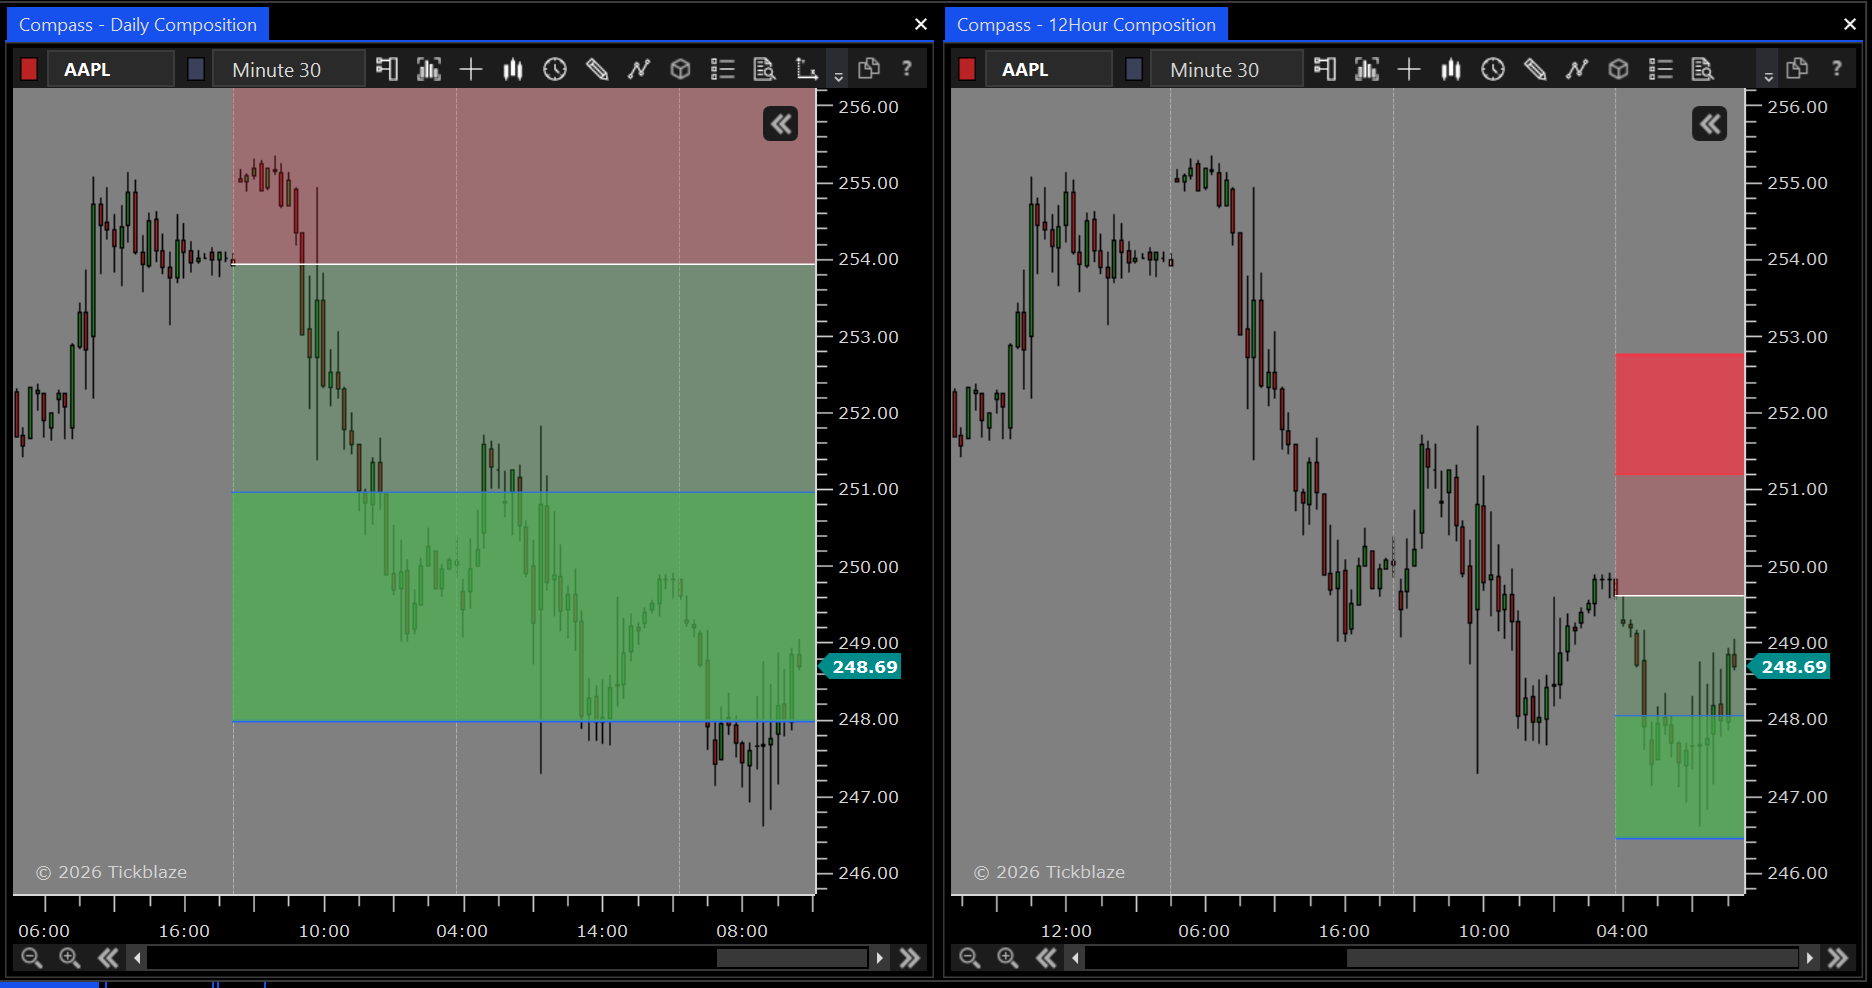Switch to Compass - Daily Composition tab

(138, 25)
